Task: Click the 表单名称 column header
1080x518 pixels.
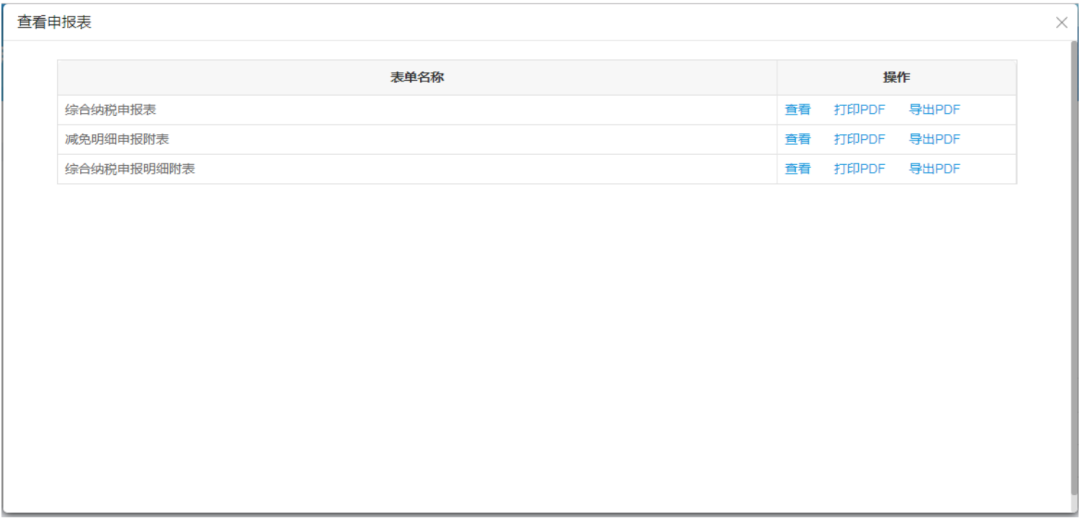Action: pyautogui.click(x=417, y=77)
